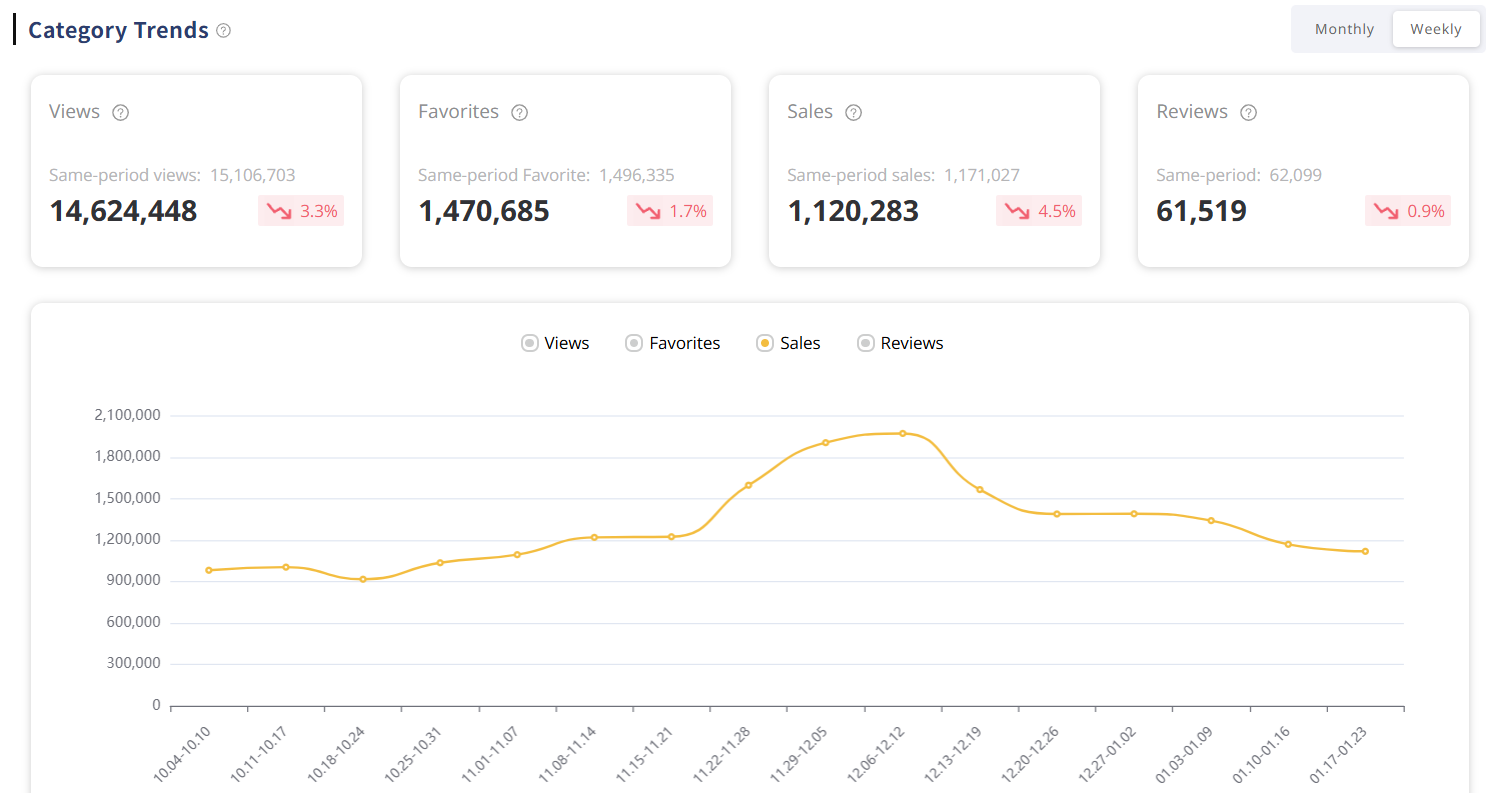Click the Views 3.3% decline trend badge

(x=301, y=211)
